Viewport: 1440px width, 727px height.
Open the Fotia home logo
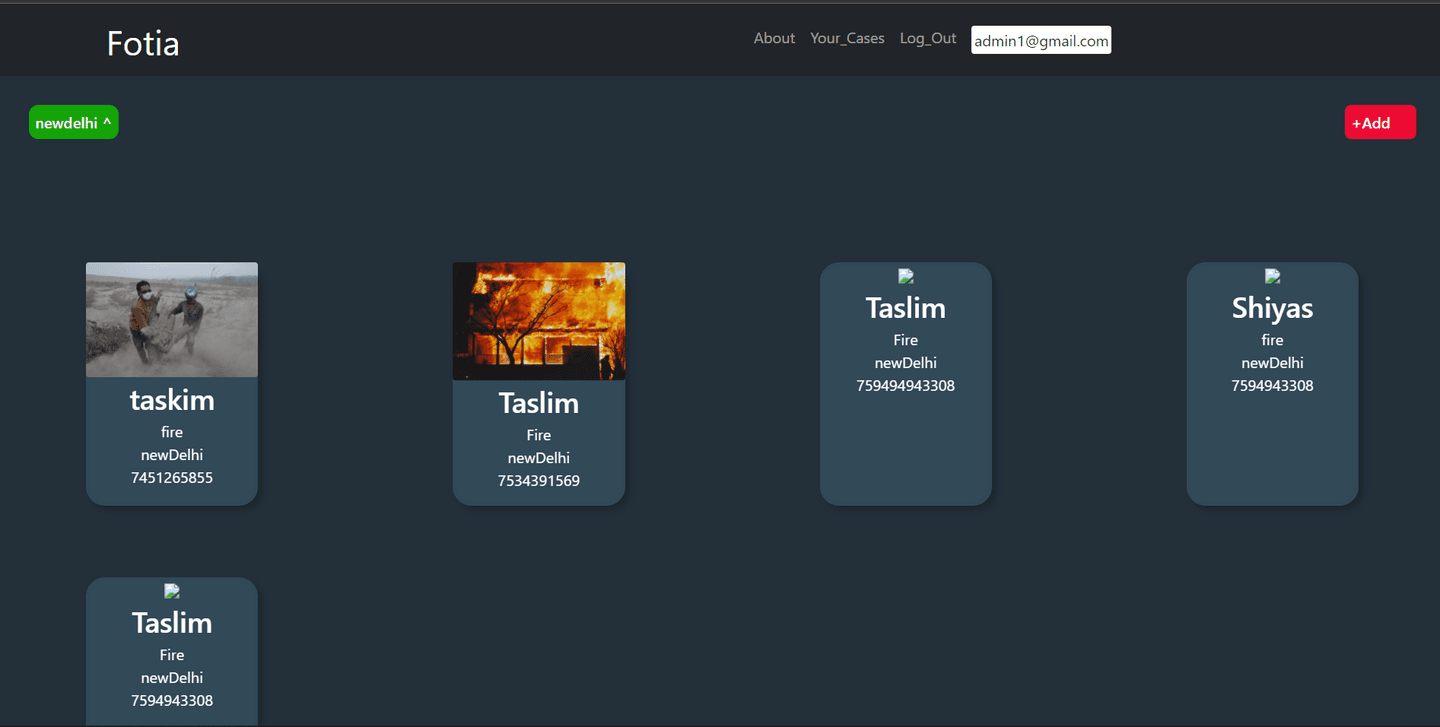pyautogui.click(x=143, y=44)
